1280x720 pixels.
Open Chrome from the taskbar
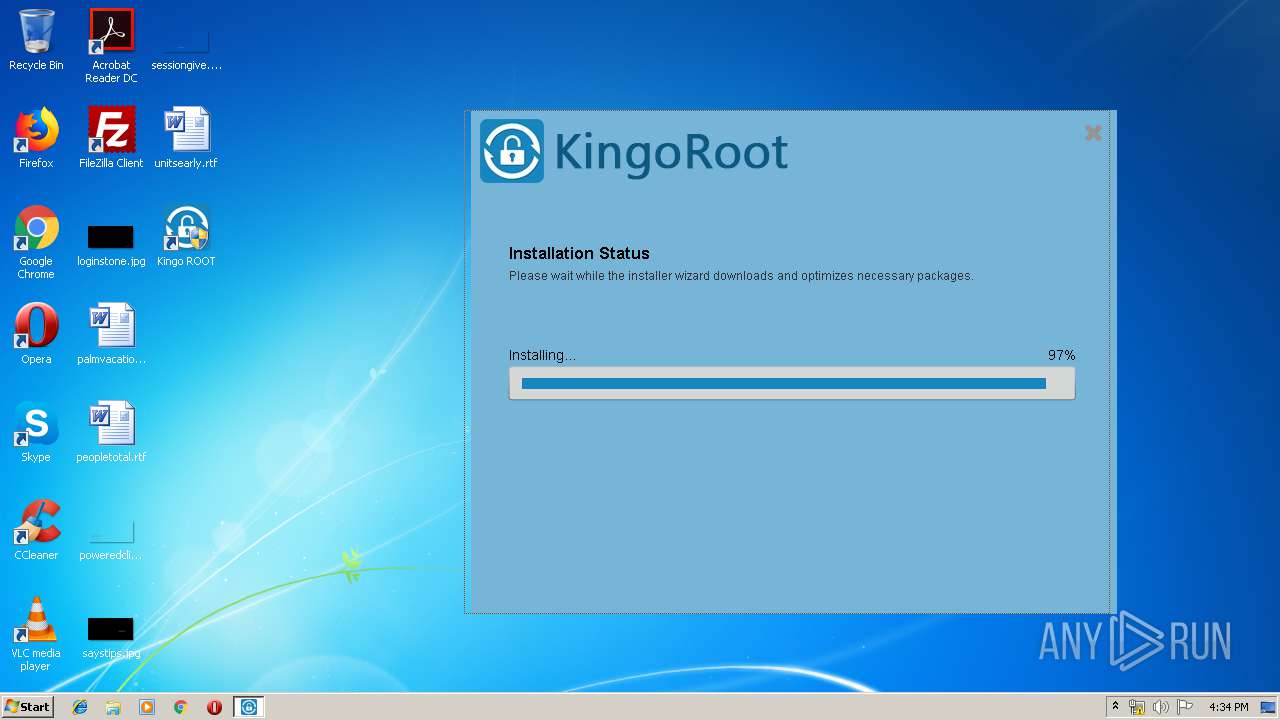click(180, 707)
